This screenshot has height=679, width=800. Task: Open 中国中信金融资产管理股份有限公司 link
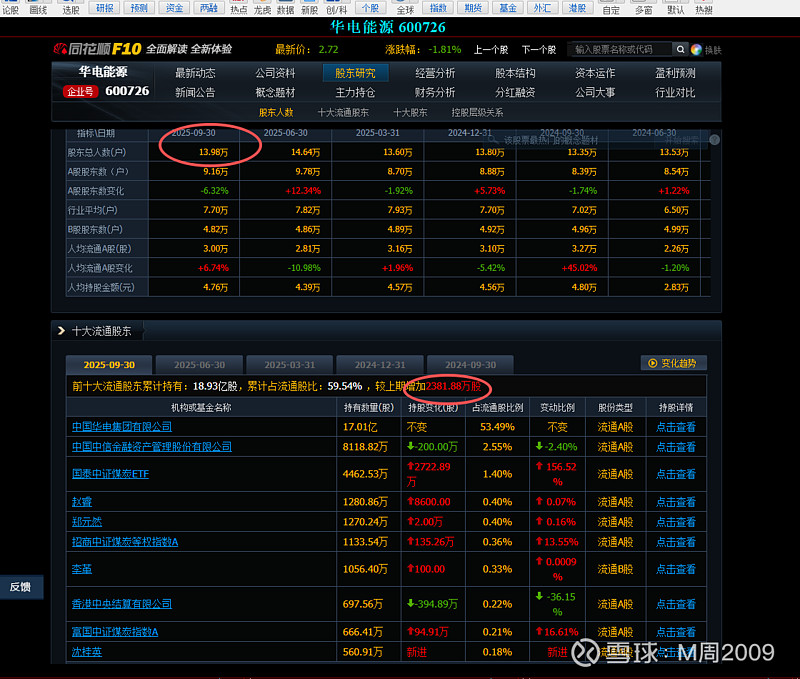coord(152,446)
